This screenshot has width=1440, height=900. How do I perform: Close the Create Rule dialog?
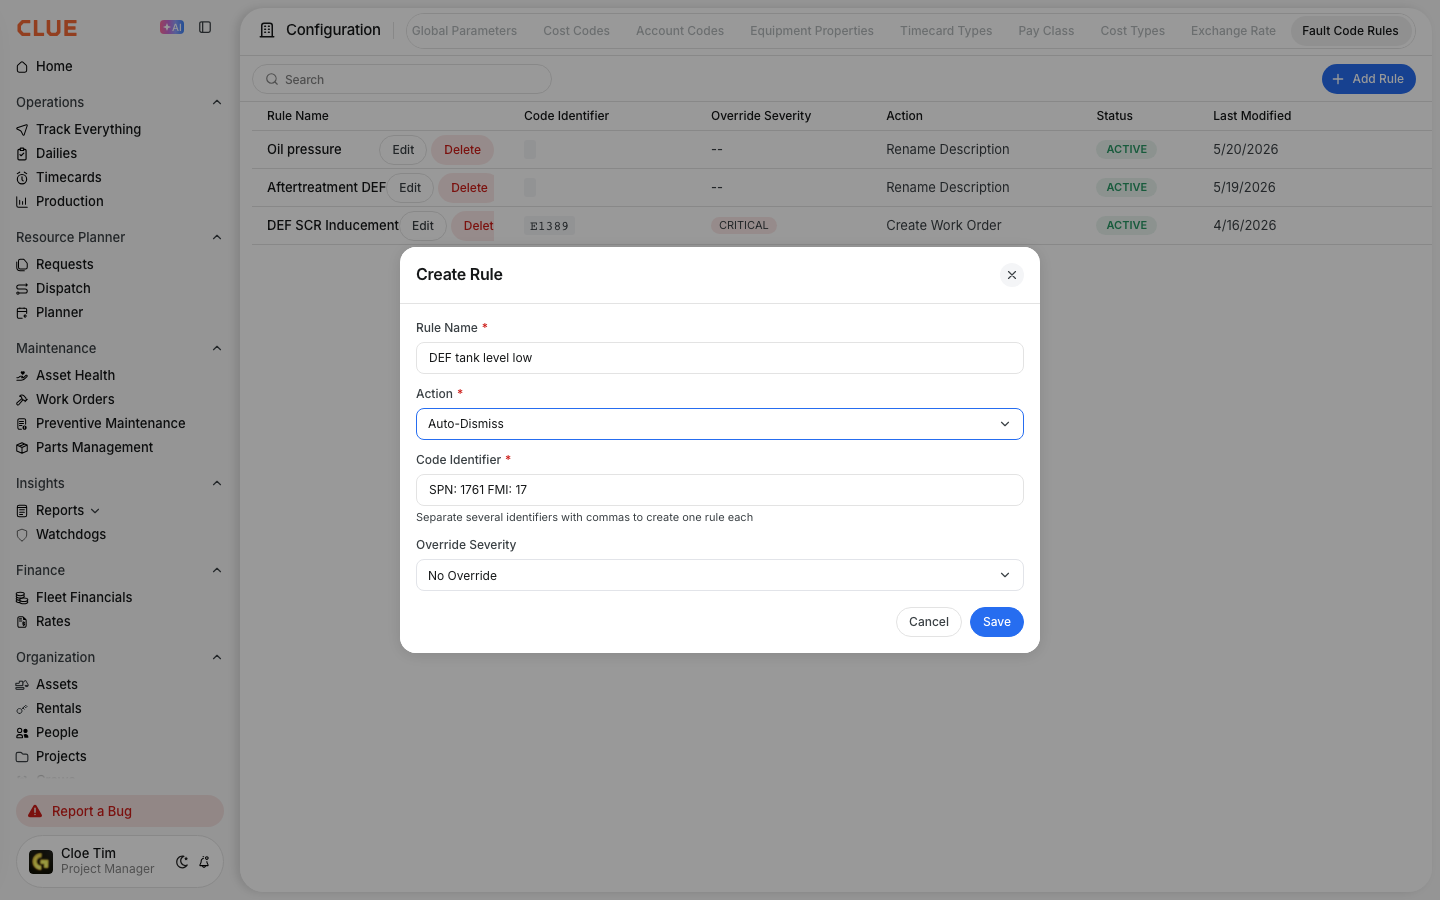tap(1012, 275)
